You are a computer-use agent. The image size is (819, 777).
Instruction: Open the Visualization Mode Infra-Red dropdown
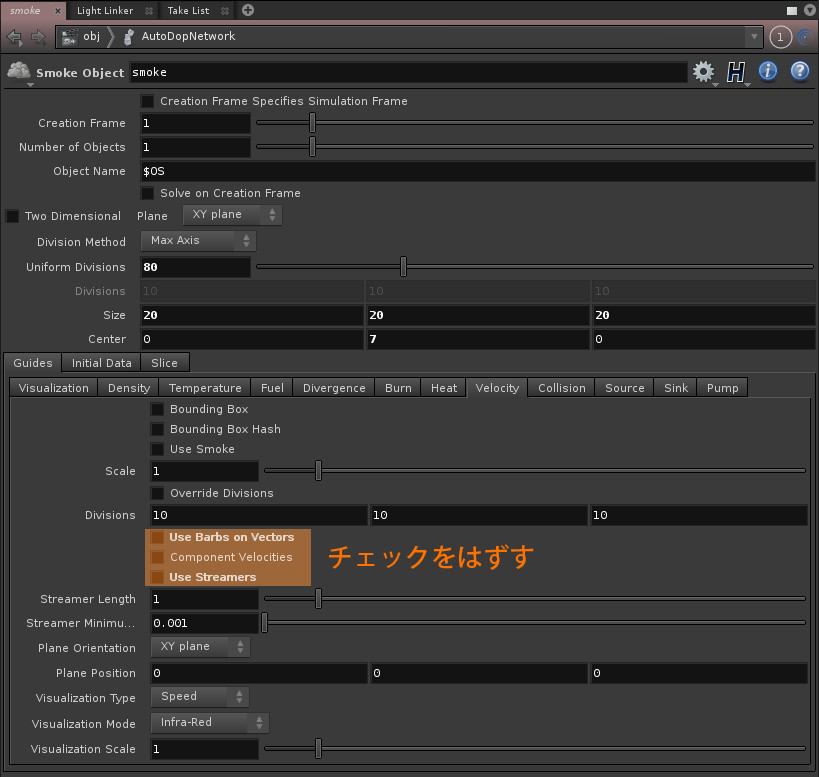tap(210, 723)
